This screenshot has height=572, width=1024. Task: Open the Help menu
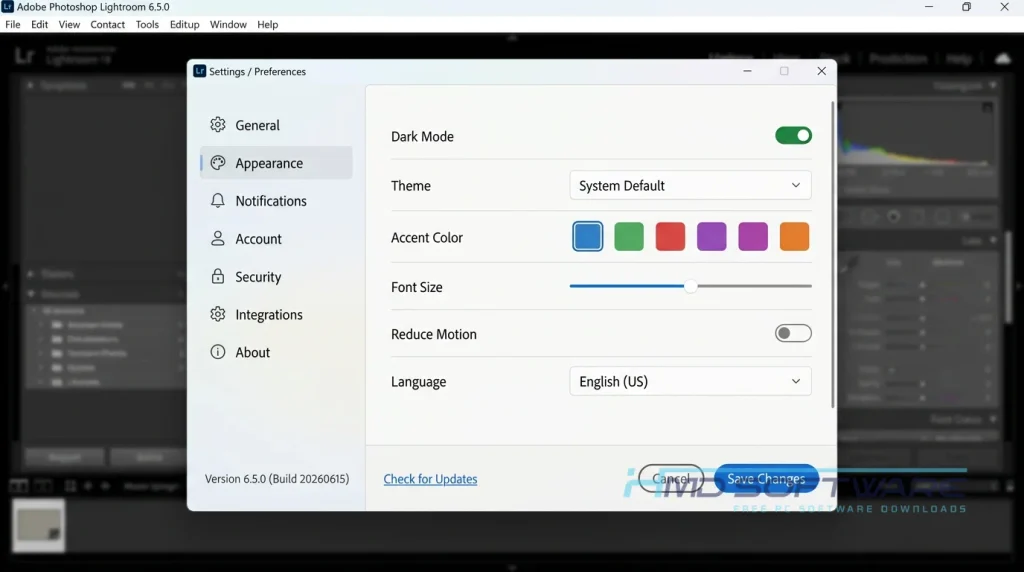267,24
